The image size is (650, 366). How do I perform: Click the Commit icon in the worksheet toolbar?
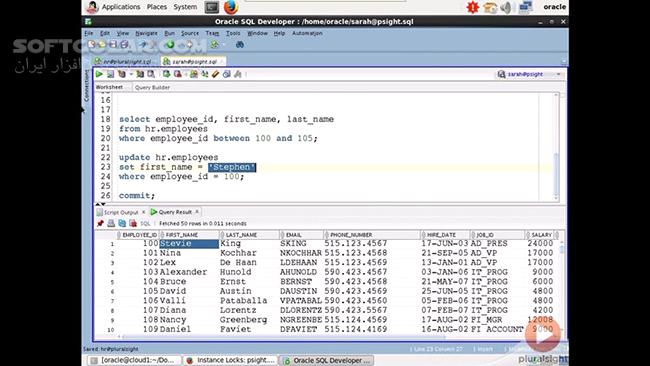coord(166,74)
